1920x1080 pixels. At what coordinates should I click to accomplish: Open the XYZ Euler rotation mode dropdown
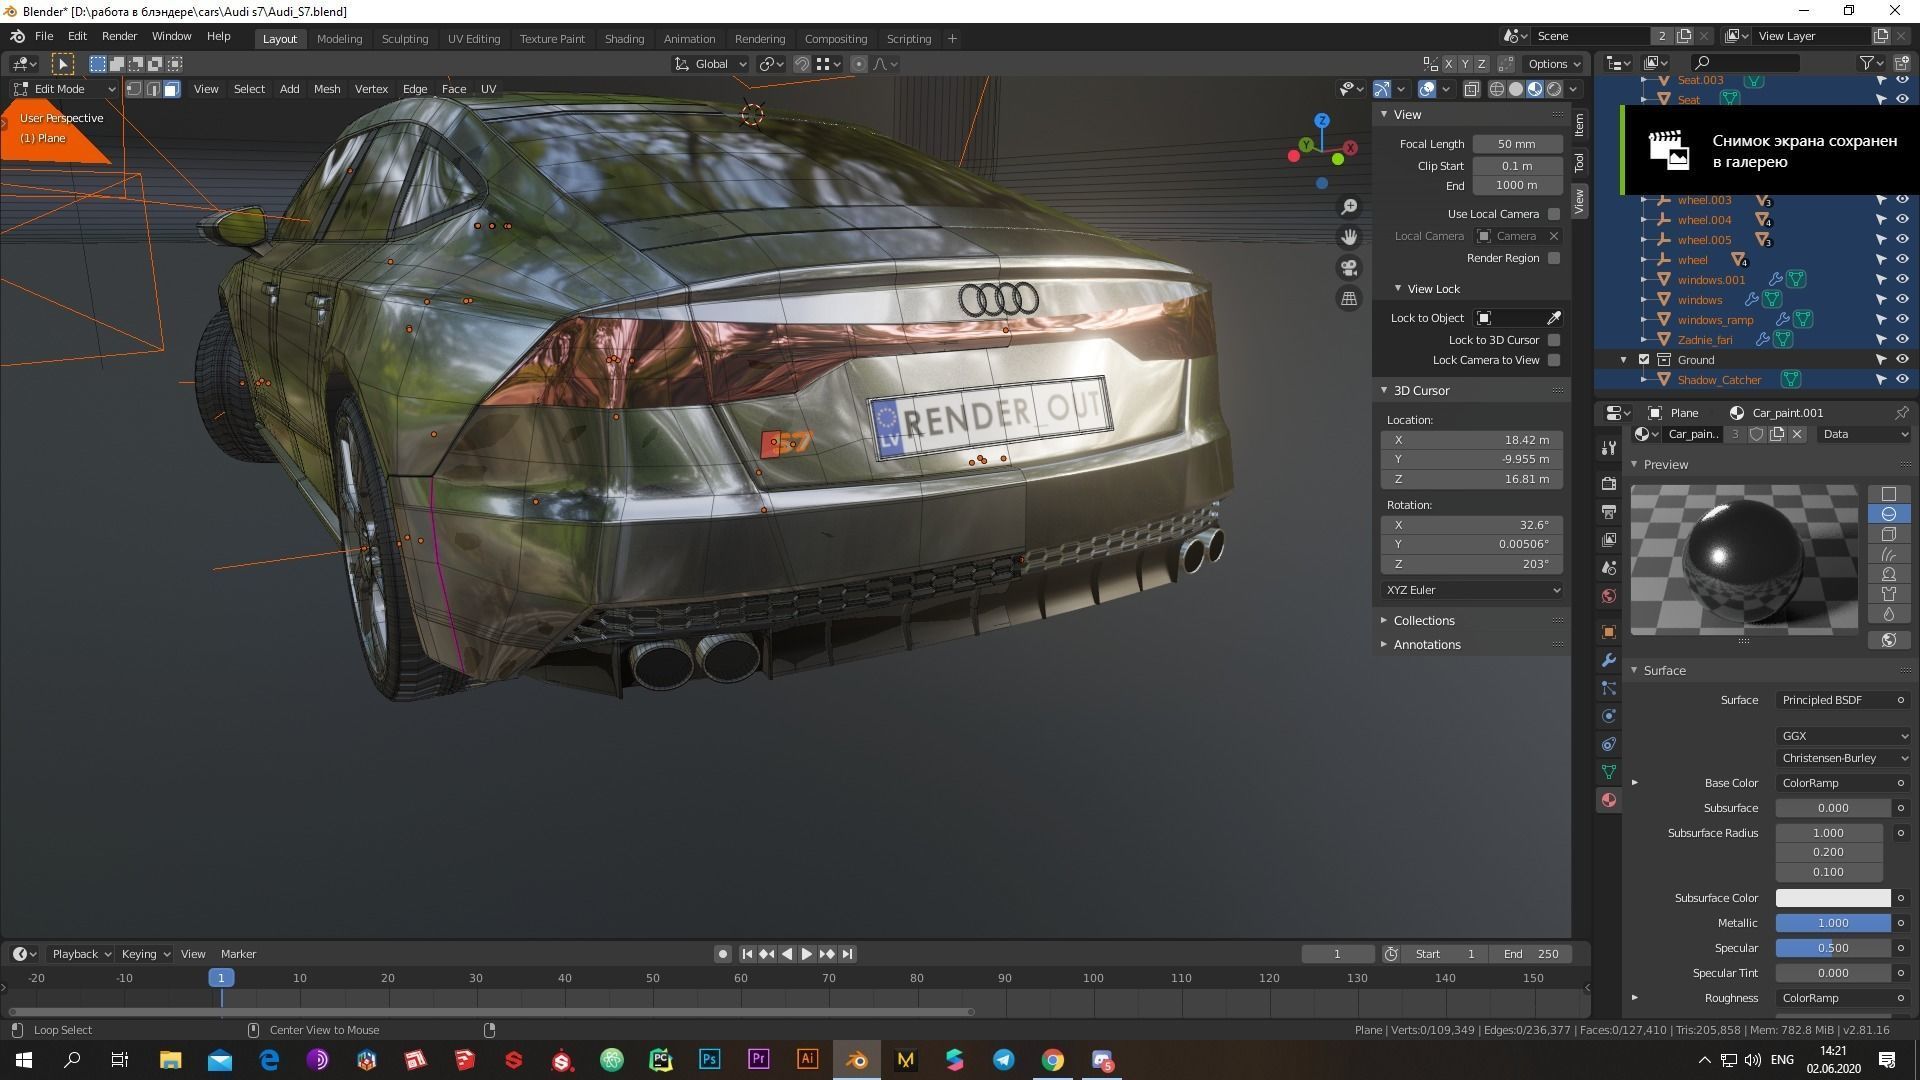(x=1472, y=590)
